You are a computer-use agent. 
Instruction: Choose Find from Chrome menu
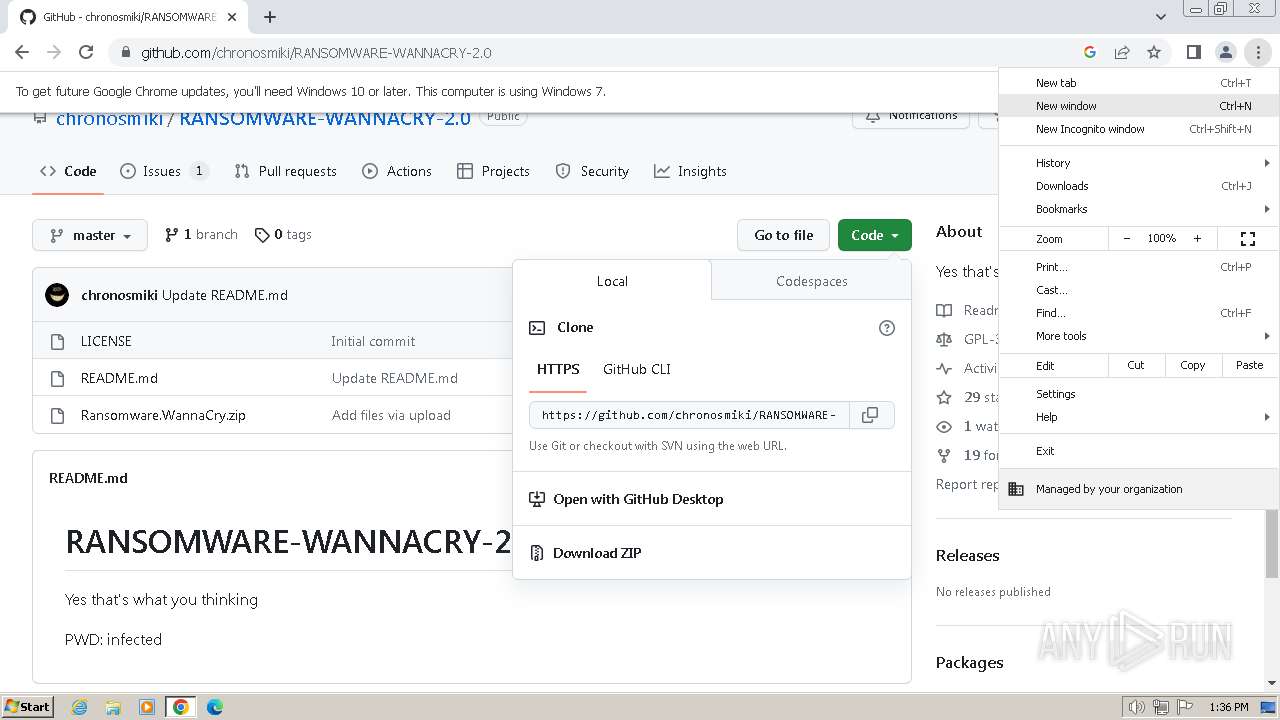coord(1138,313)
